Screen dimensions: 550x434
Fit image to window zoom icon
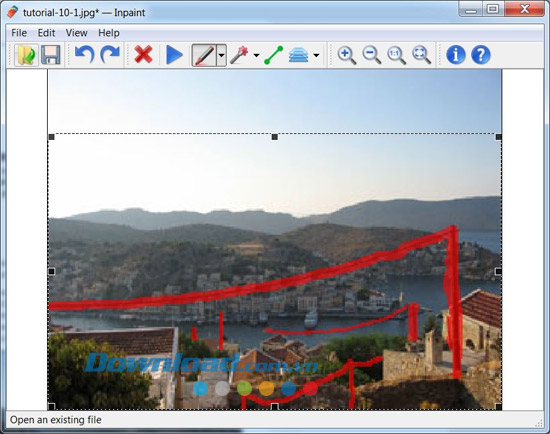tap(421, 55)
